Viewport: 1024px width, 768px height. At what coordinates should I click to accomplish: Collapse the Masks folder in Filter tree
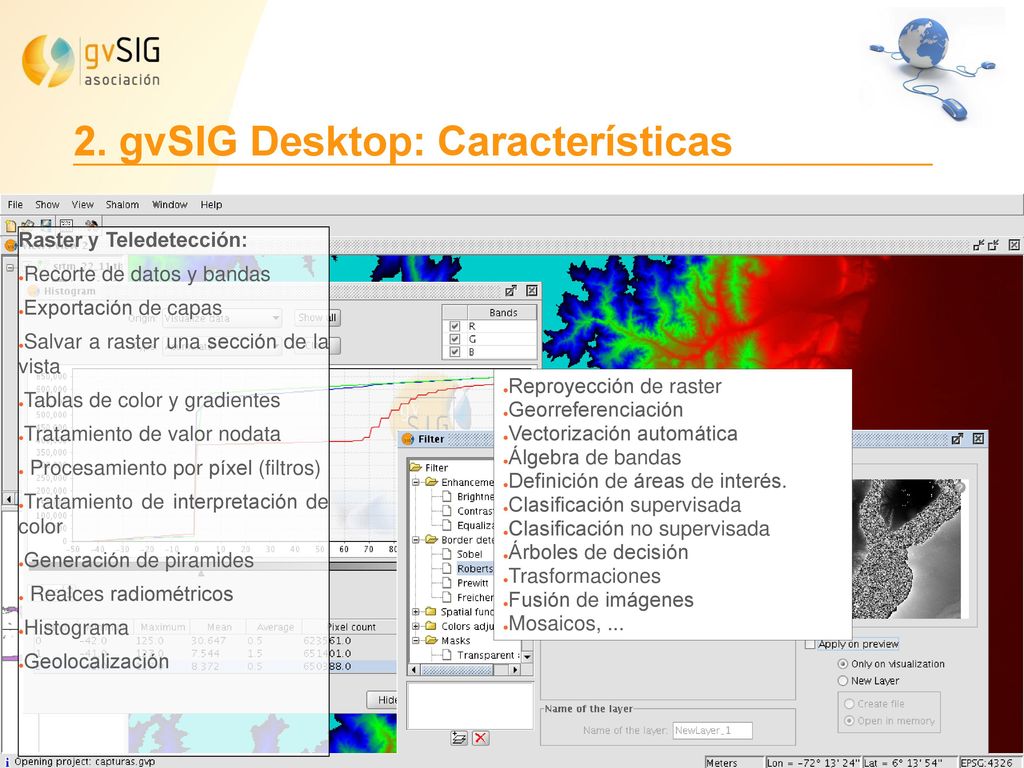point(415,641)
